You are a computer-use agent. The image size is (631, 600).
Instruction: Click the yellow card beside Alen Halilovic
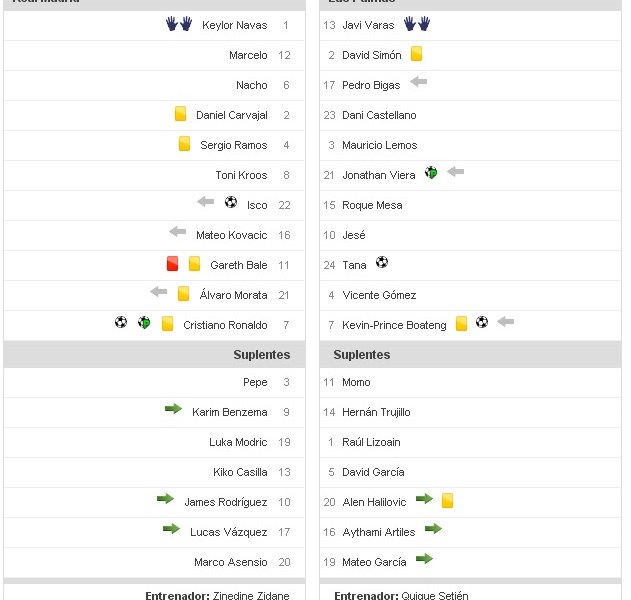[447, 499]
